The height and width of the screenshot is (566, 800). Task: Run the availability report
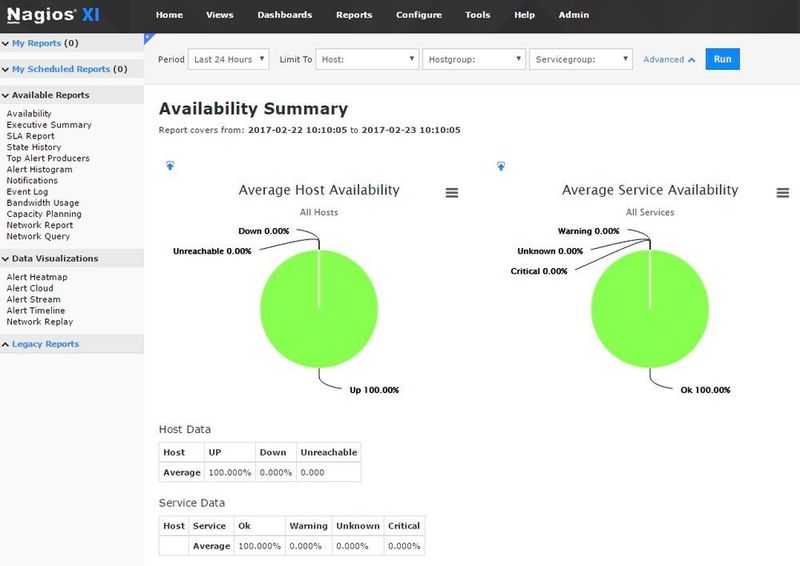pyautogui.click(x=722, y=59)
